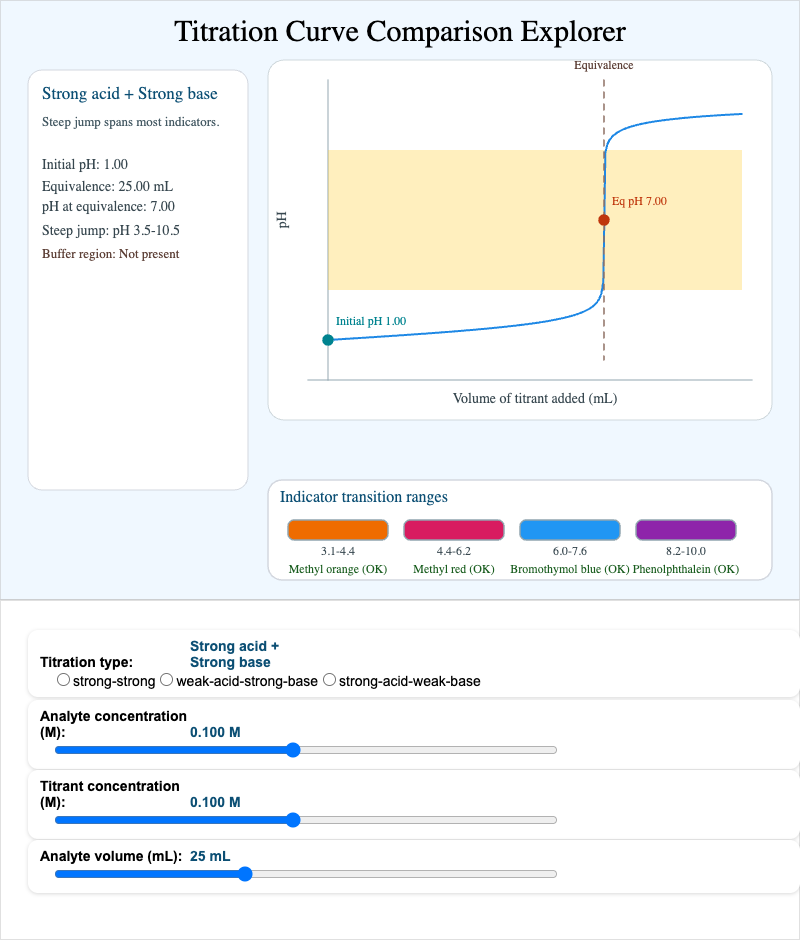This screenshot has width=800, height=942.
Task: Click the Phenolphthalein indicator swatch
Action: (x=686, y=530)
